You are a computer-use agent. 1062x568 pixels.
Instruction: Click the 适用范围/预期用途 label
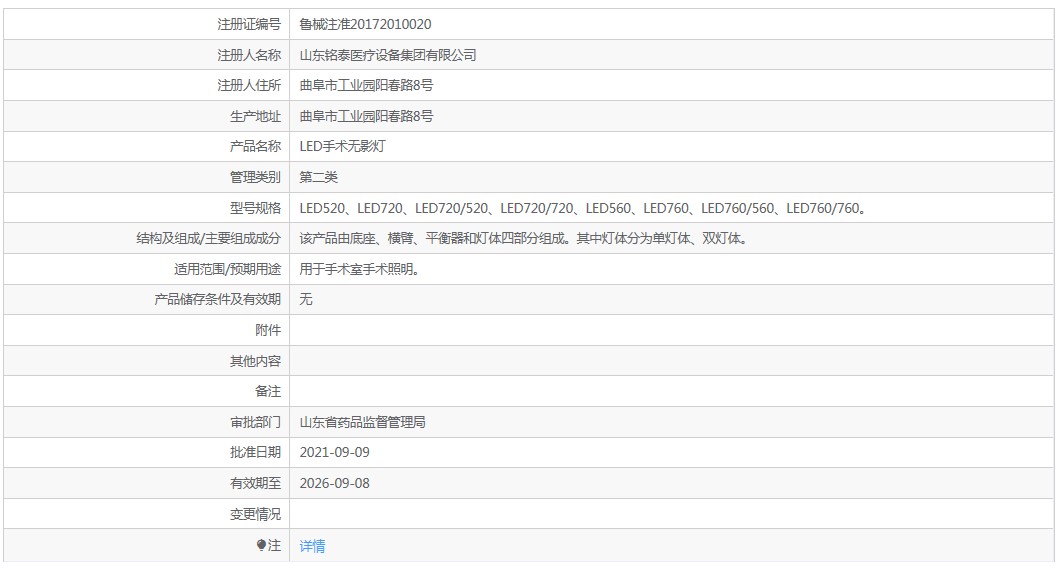[x=228, y=269]
